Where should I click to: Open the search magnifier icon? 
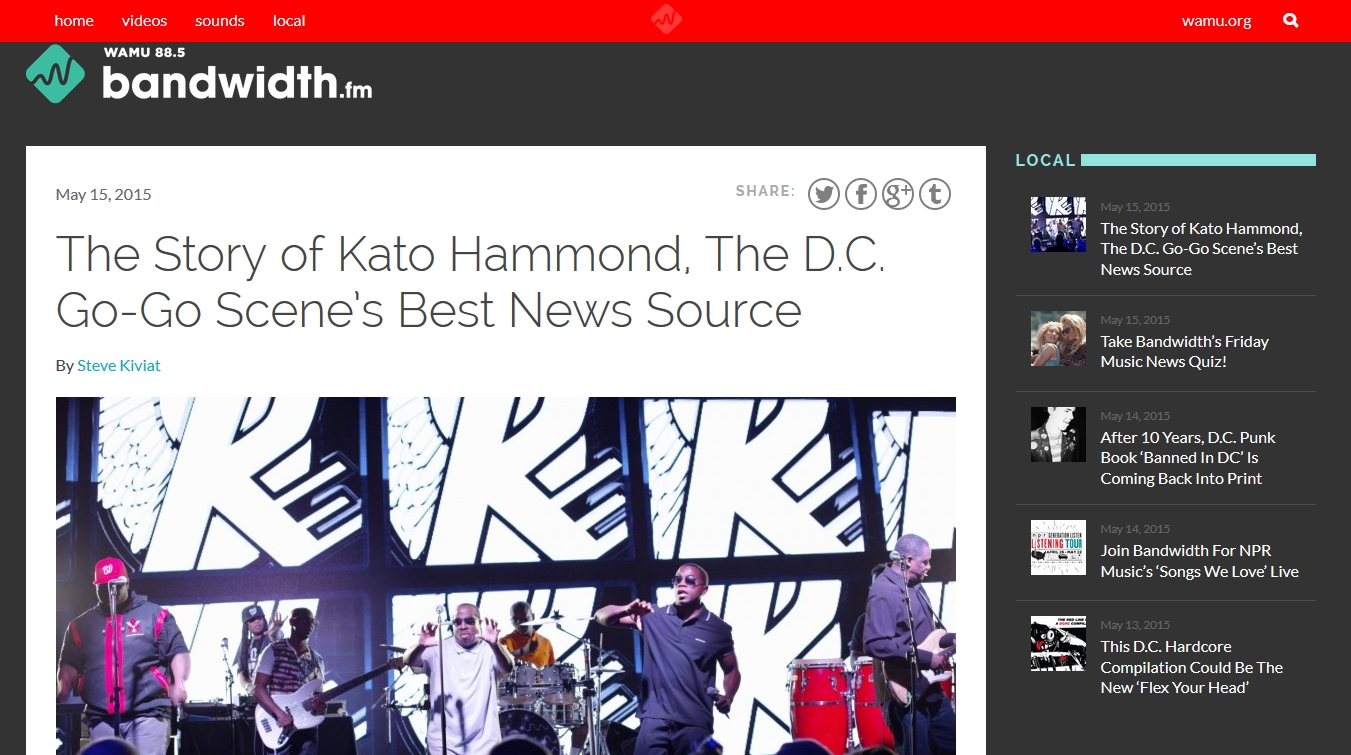pyautogui.click(x=1291, y=20)
